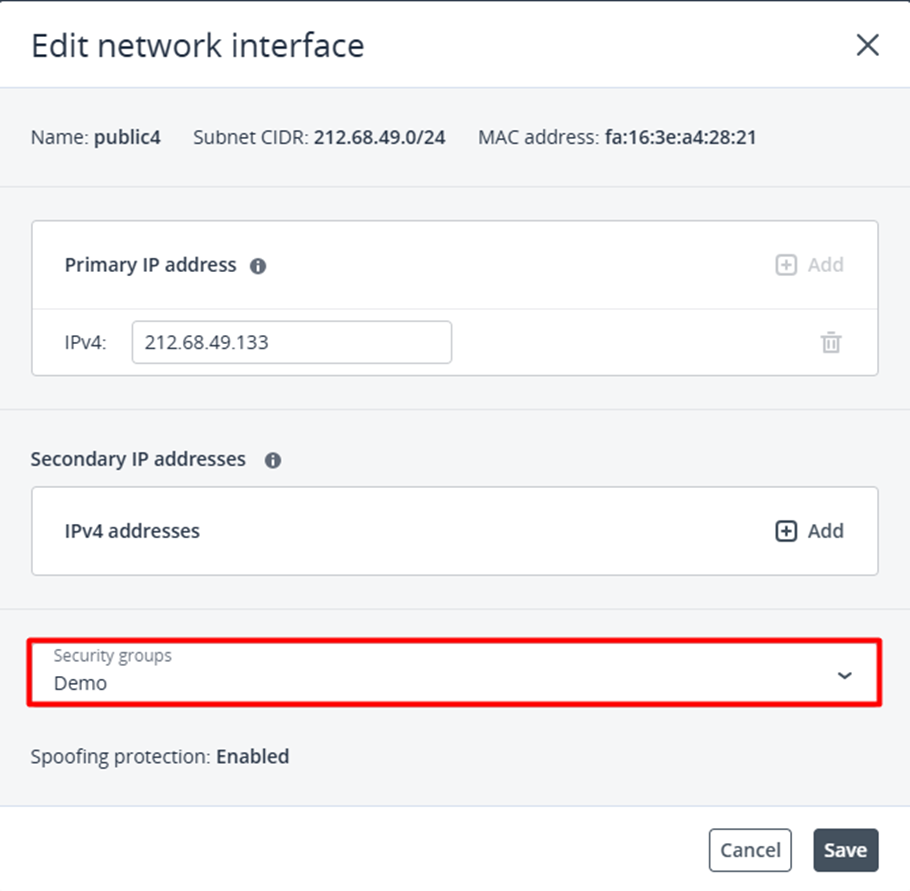Viewport: 910px width, 891px height.
Task: Click the plus icon in IPv4 addresses row
Action: [786, 531]
